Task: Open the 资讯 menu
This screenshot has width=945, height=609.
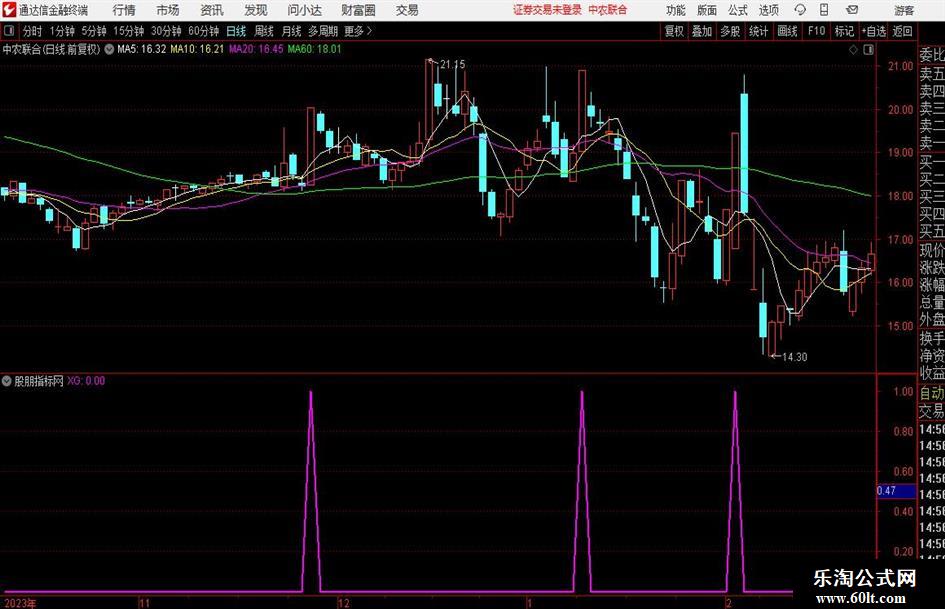Action: pyautogui.click(x=212, y=10)
